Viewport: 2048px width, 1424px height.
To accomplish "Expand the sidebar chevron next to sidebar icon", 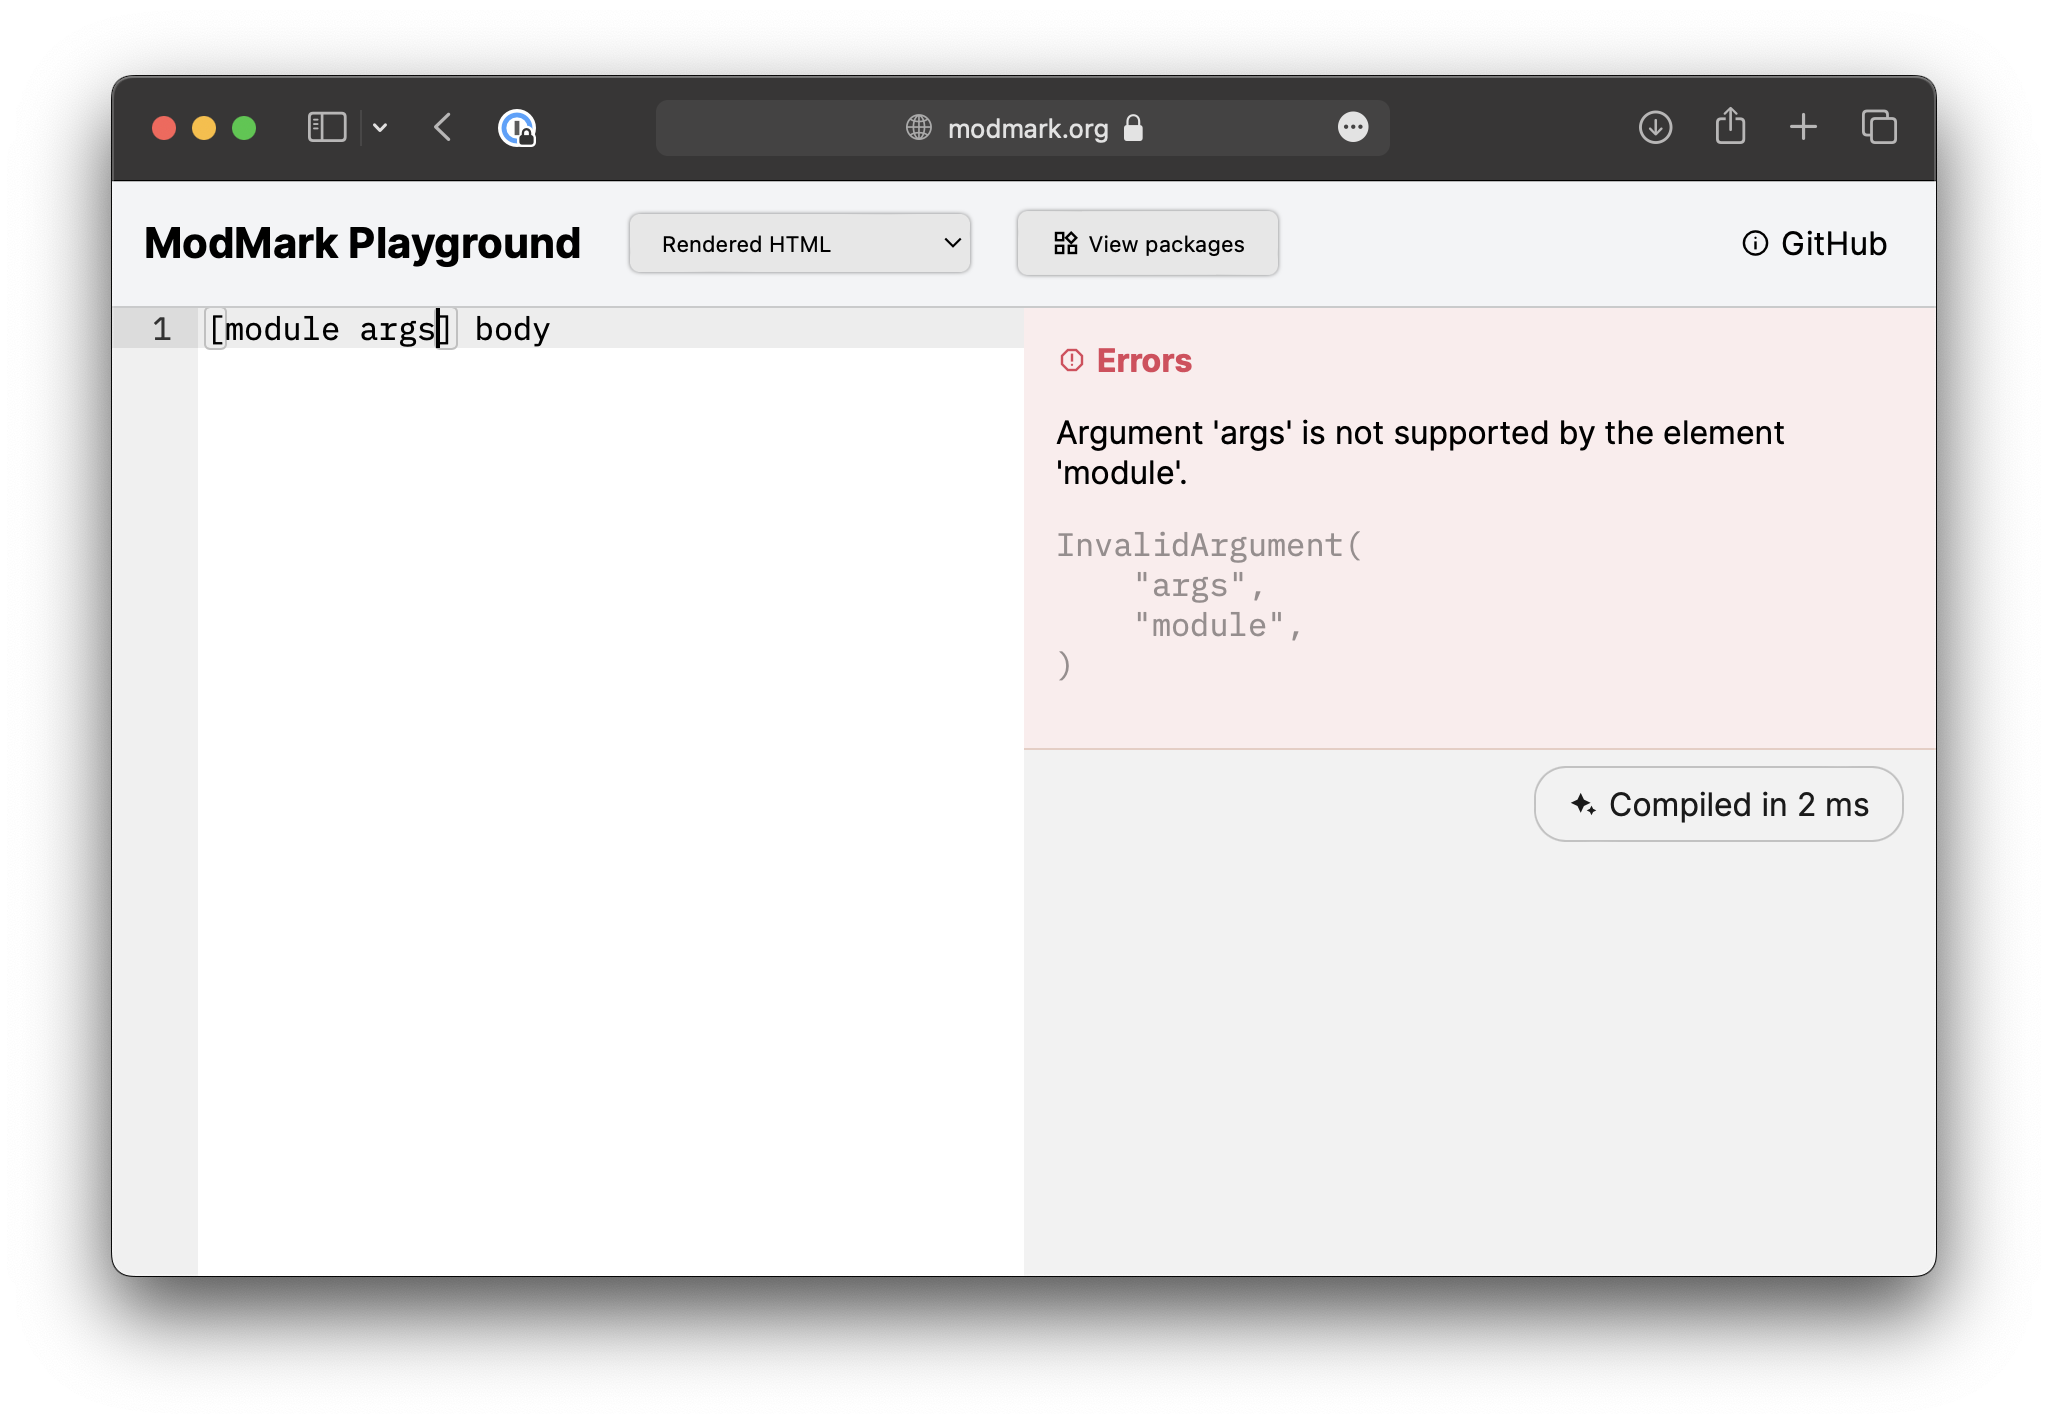I will pyautogui.click(x=381, y=128).
